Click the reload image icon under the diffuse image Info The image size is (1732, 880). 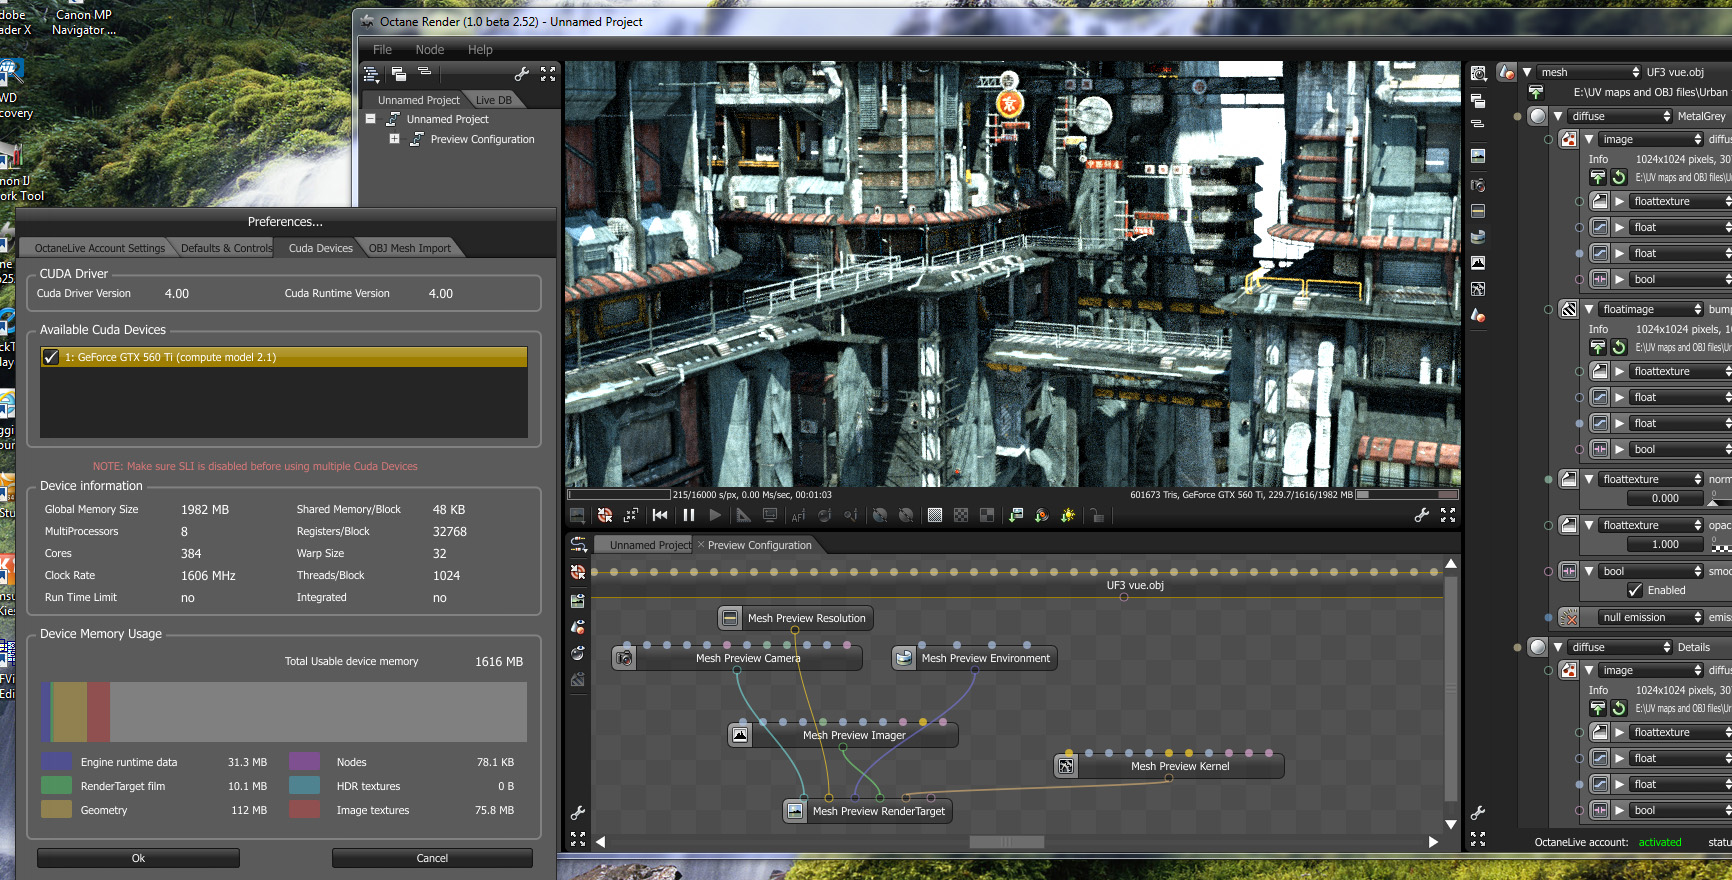1618,178
